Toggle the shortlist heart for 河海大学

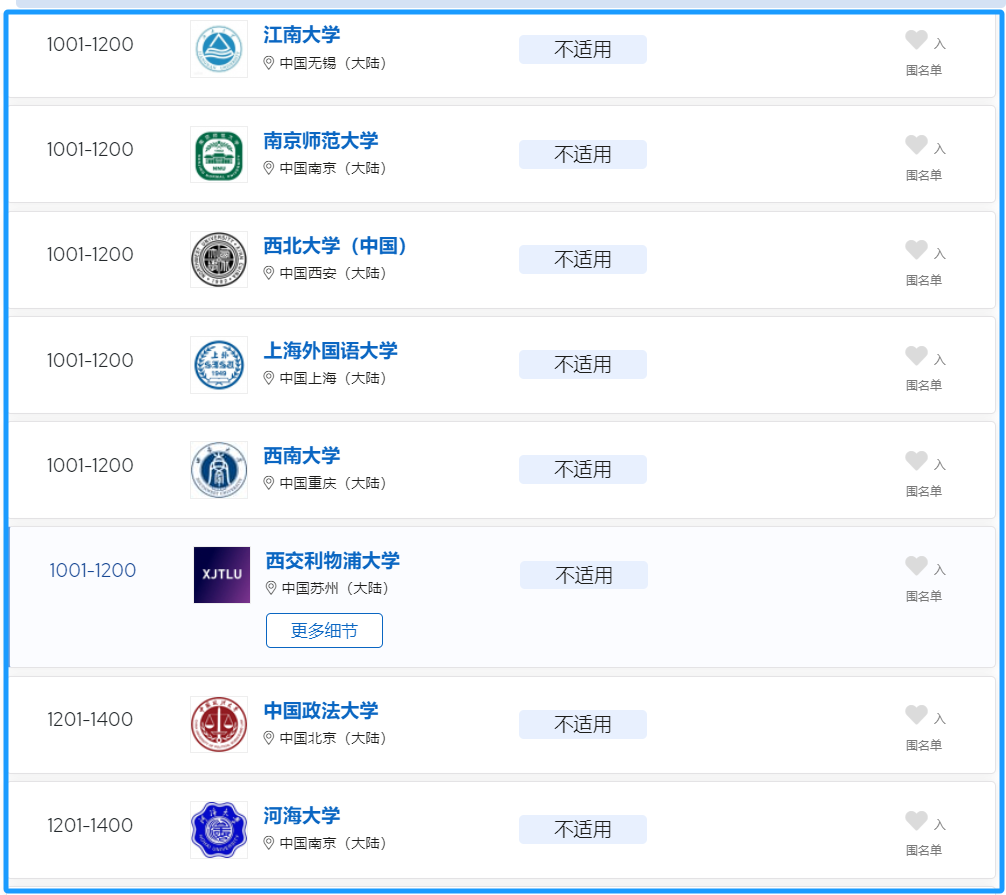(916, 820)
